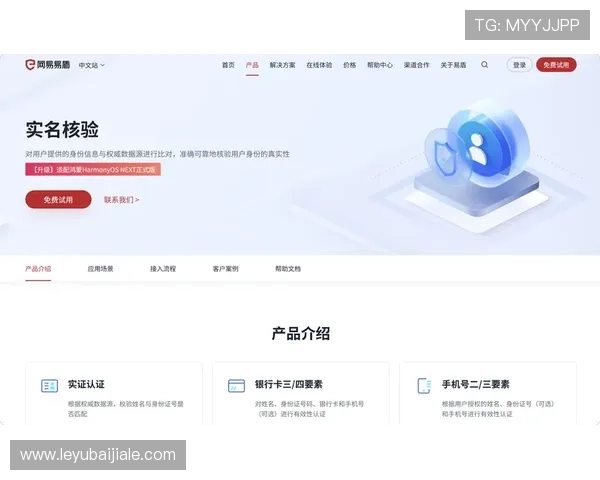Click the description under 银行卡三/四要素
The width and height of the screenshot is (600, 480).
pos(309,409)
